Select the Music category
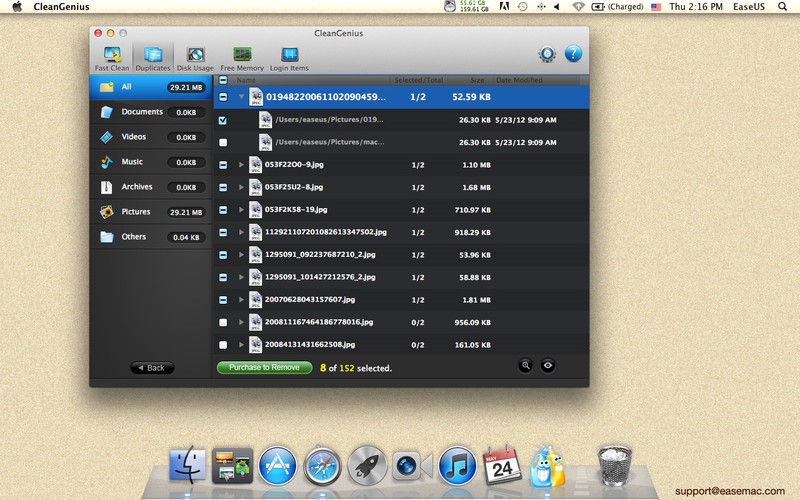This screenshot has height=500, width=800. [x=151, y=162]
